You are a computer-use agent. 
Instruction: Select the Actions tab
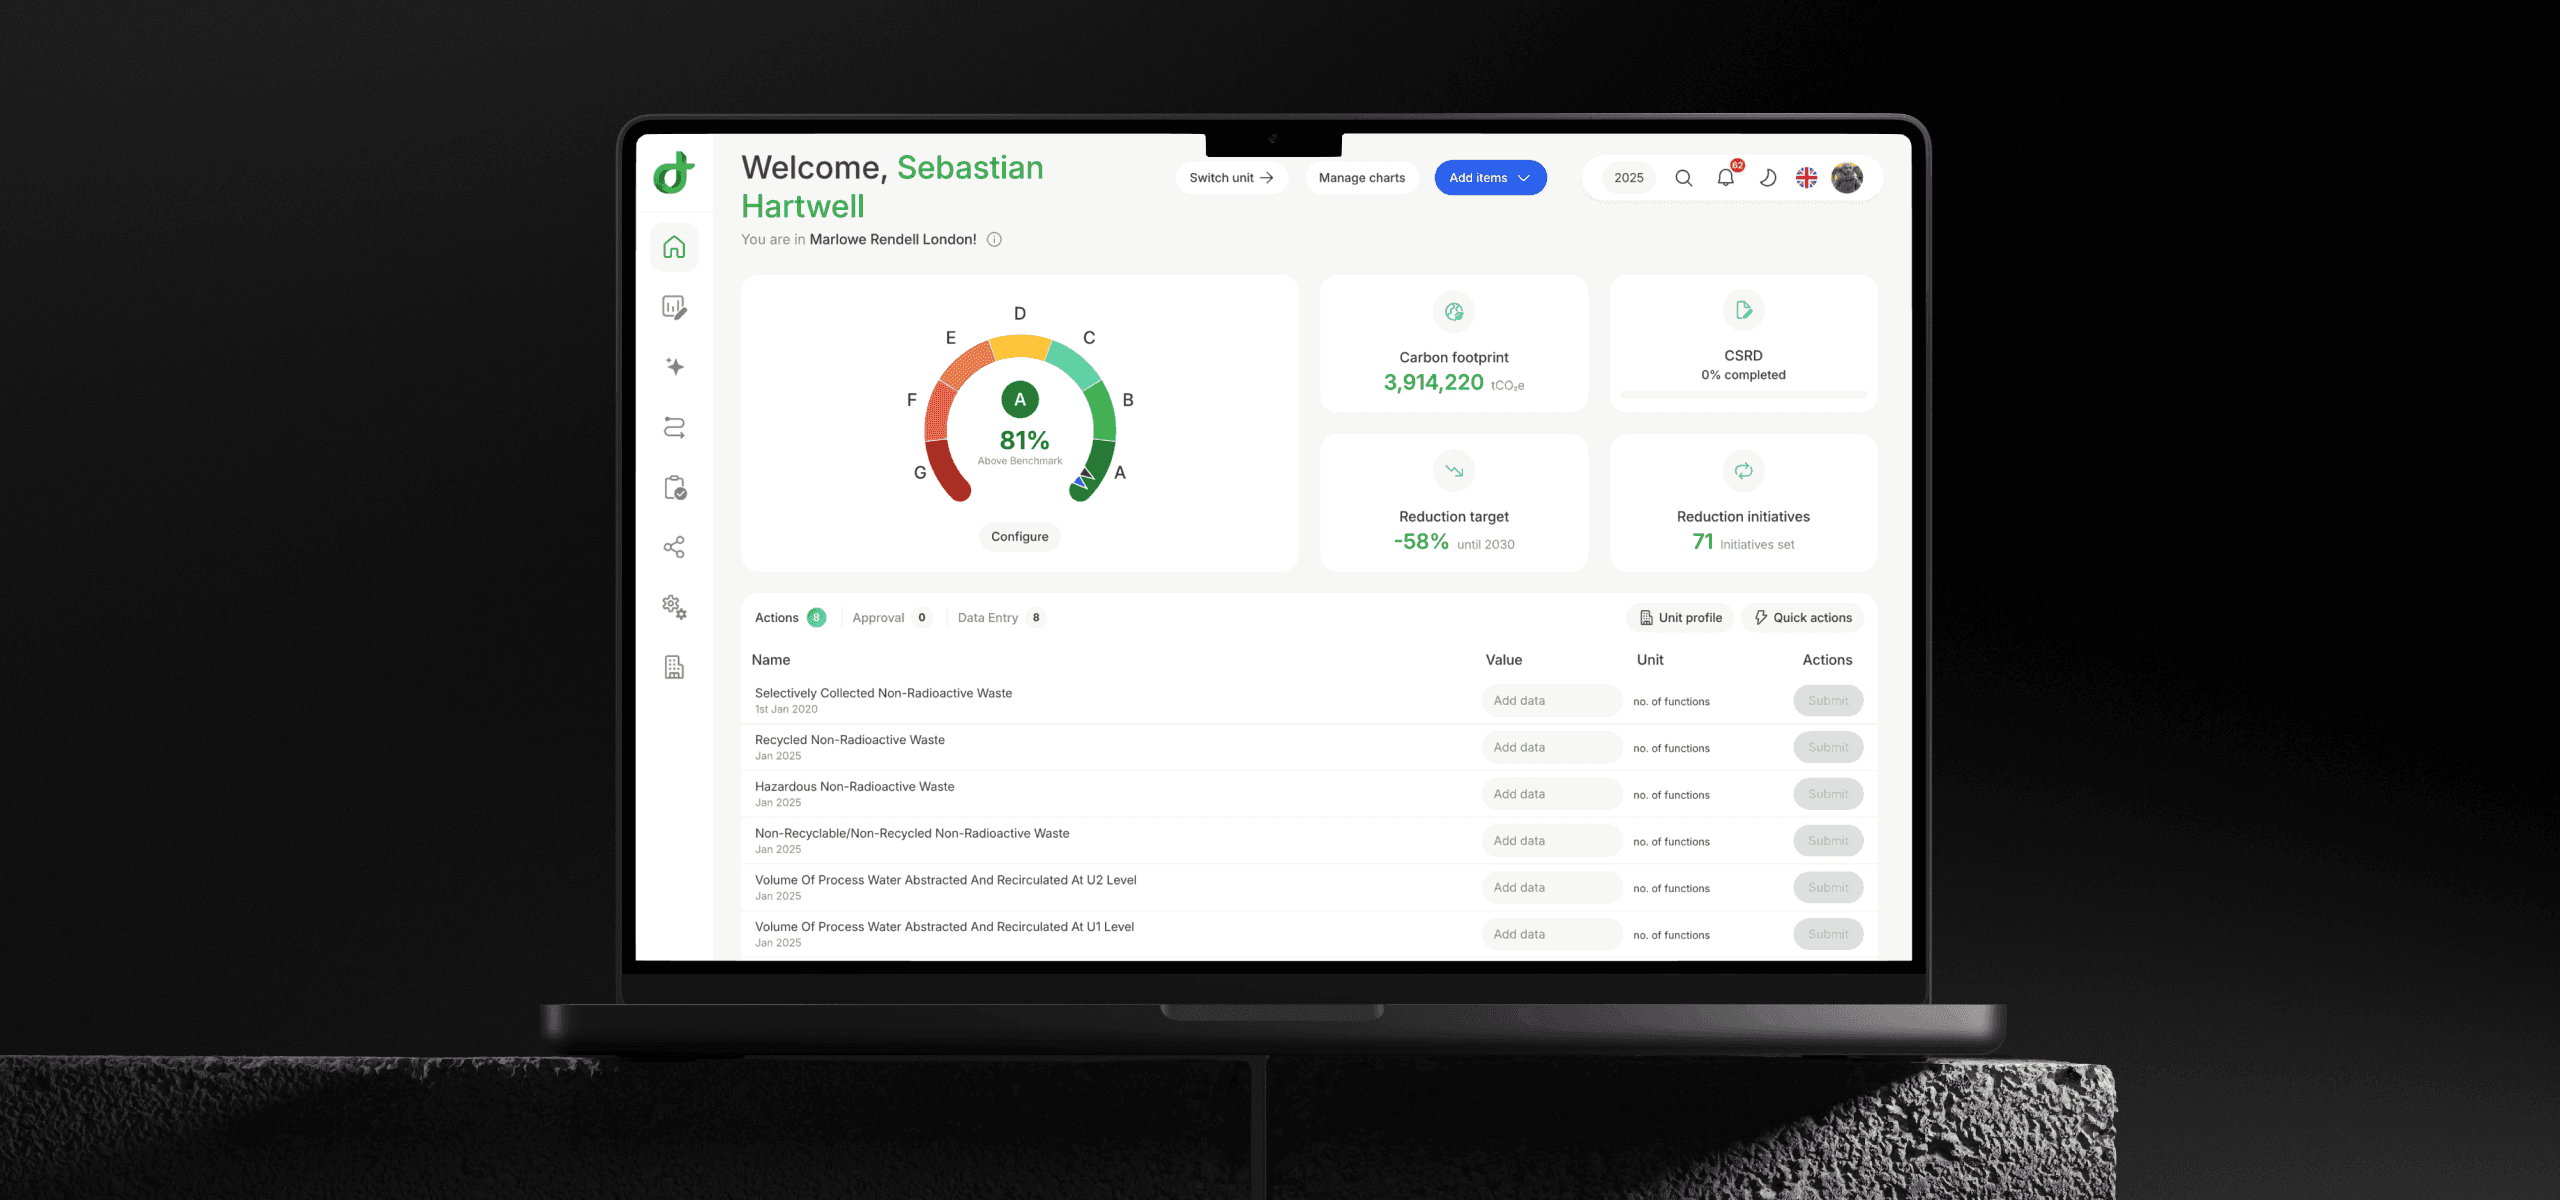pos(790,618)
